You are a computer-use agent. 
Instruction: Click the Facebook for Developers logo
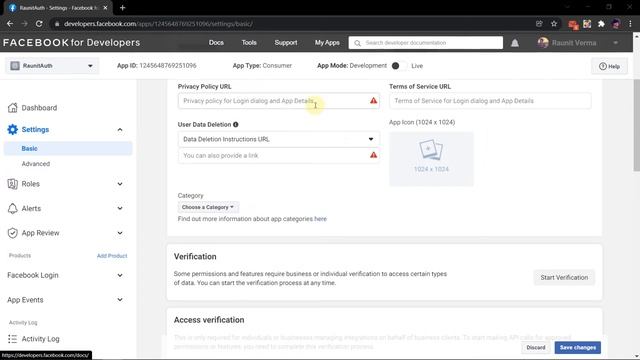(x=71, y=42)
